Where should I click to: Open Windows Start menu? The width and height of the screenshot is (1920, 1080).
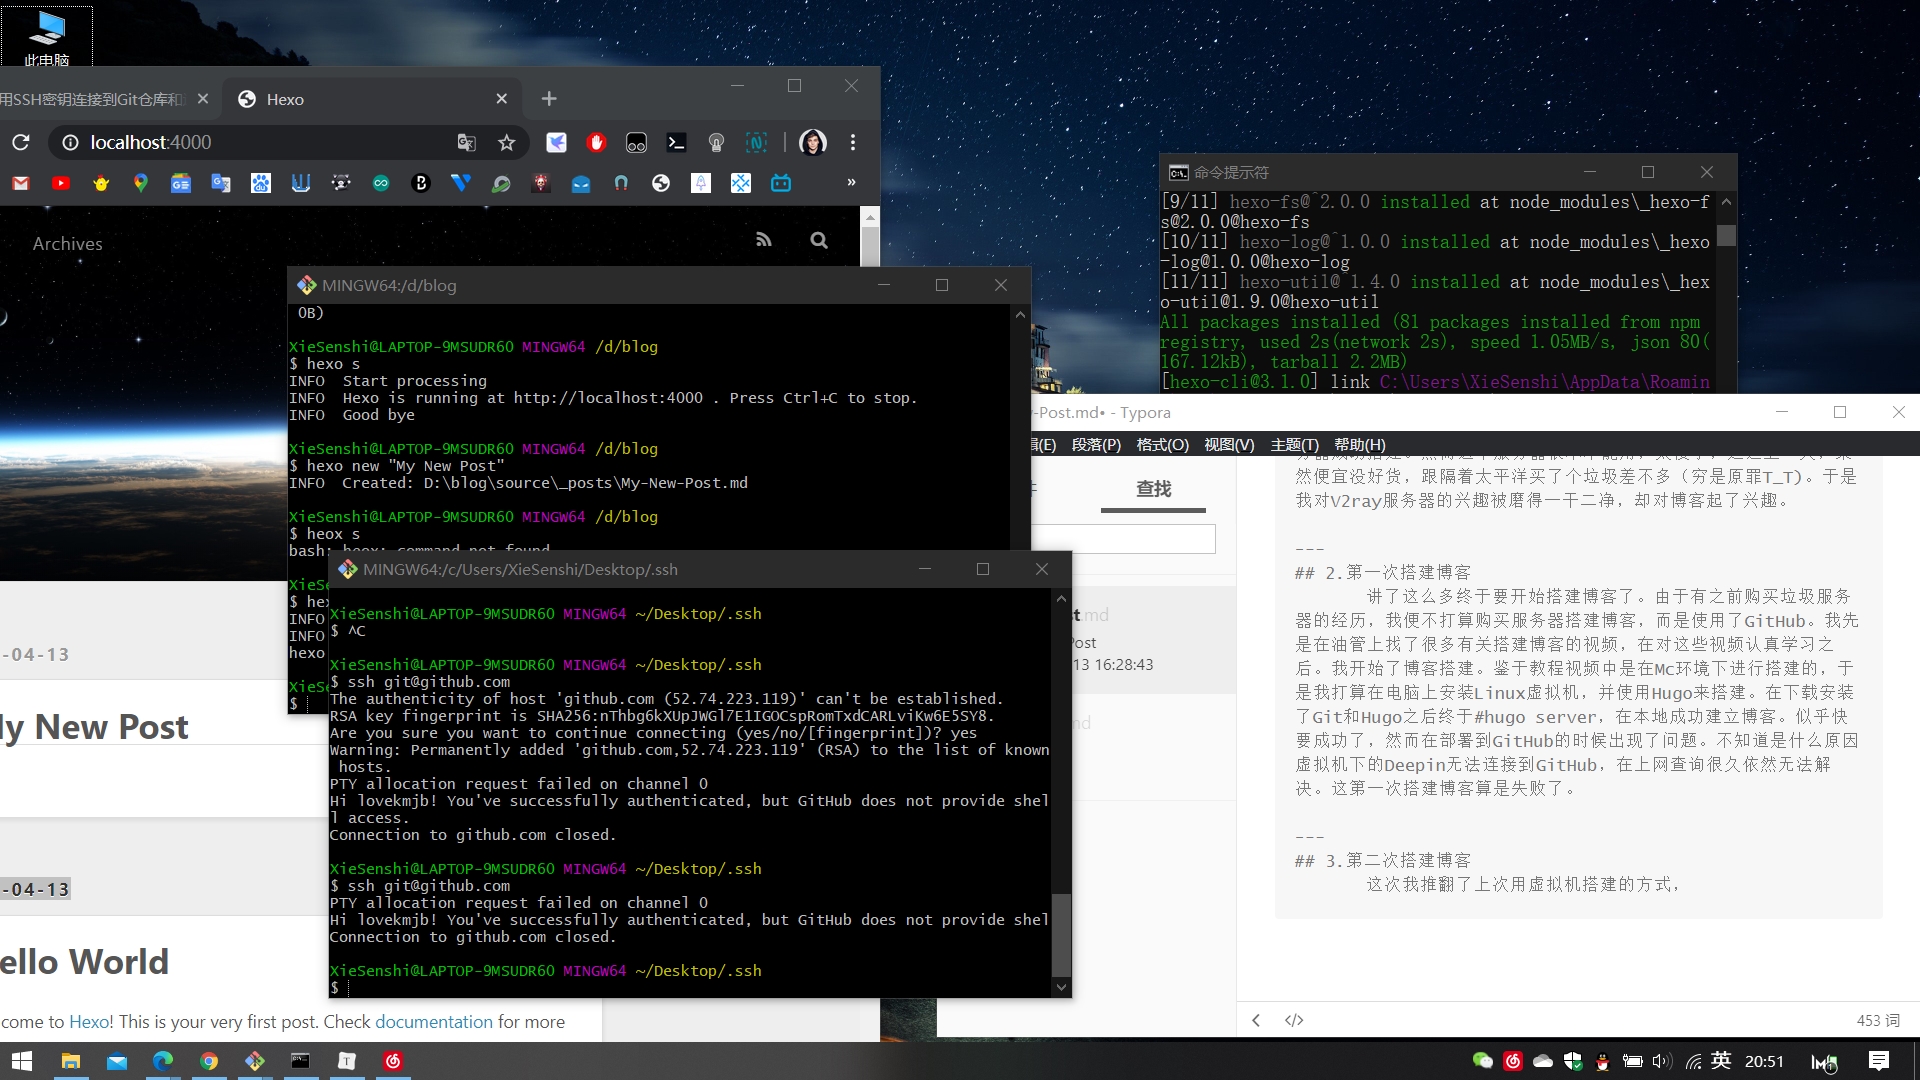click(x=22, y=1061)
